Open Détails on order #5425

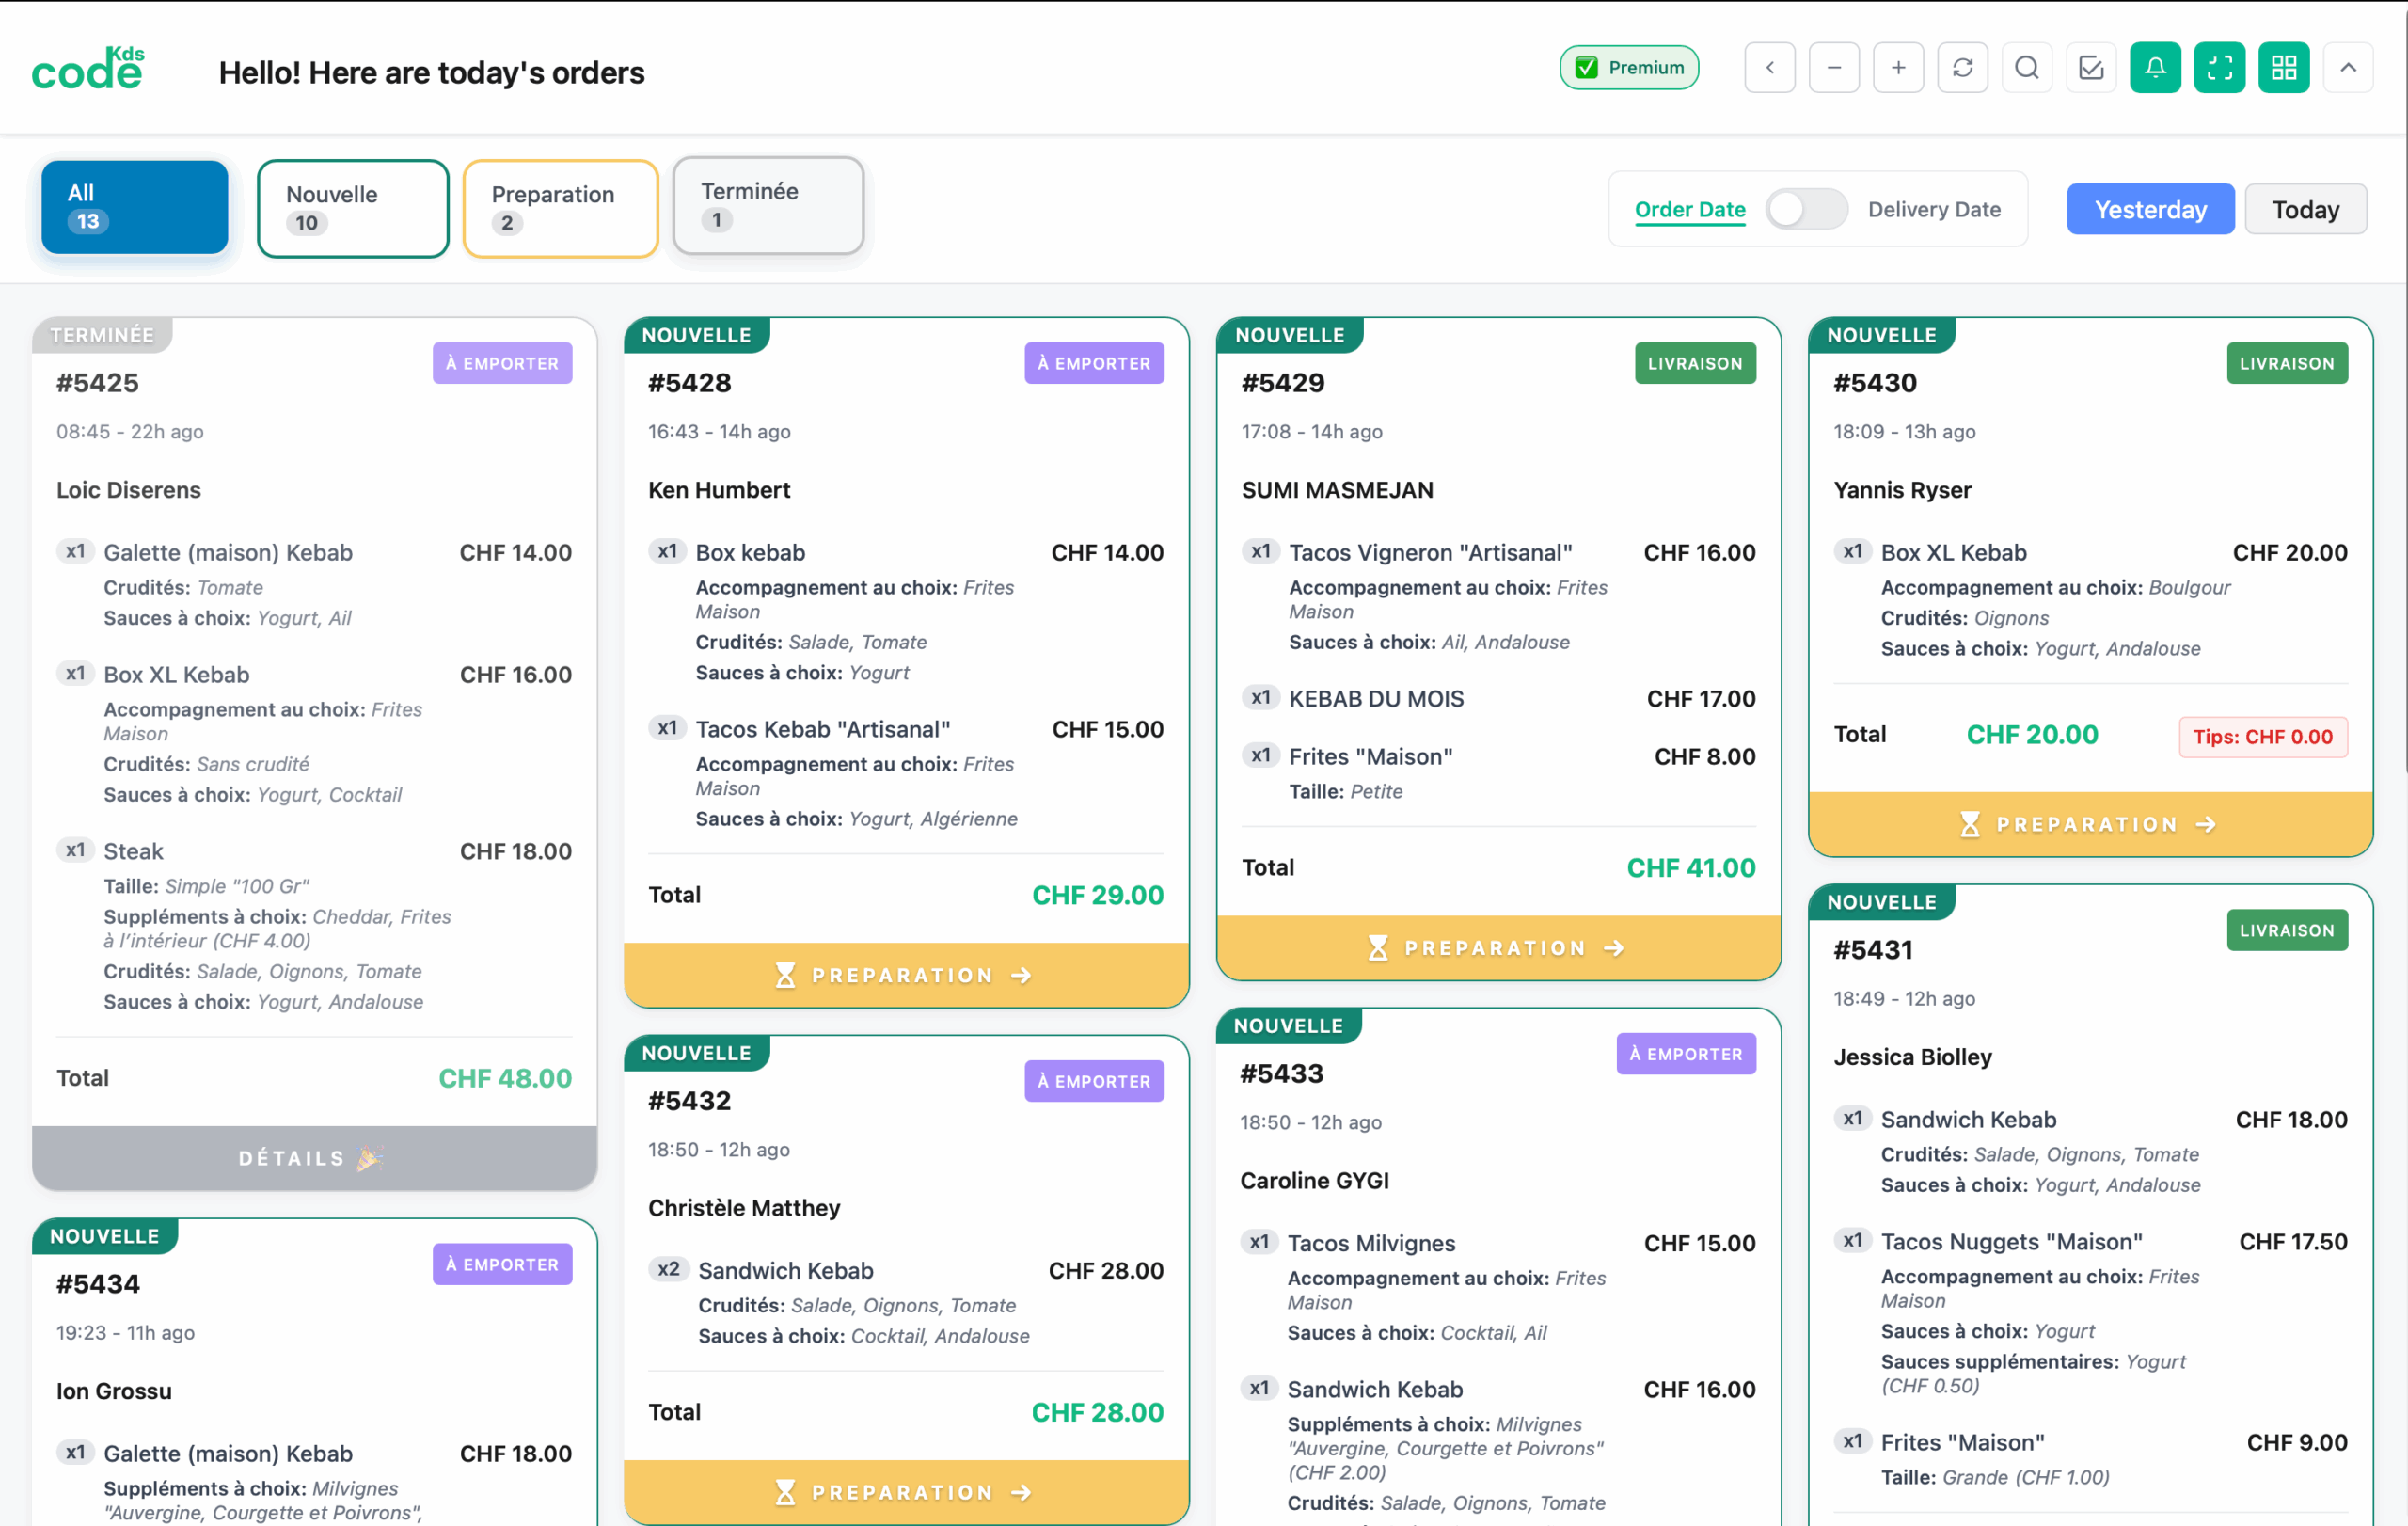pos(314,1158)
